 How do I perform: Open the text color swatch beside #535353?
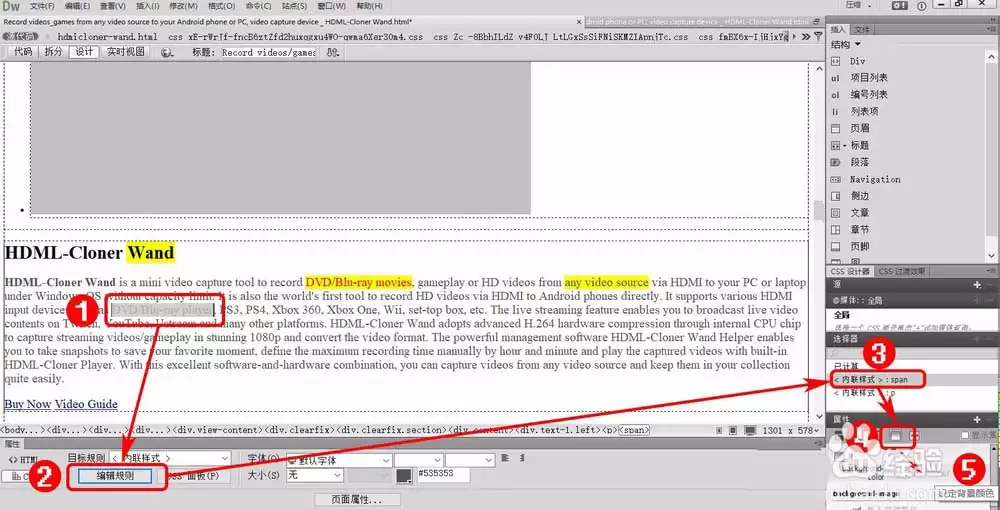[403, 476]
